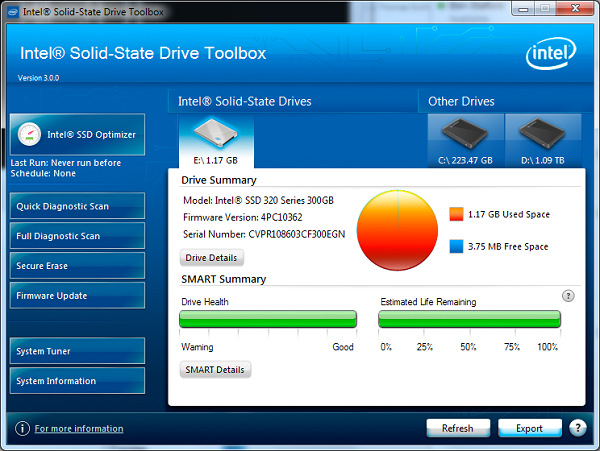Click the orange Used Space swatch

[457, 214]
